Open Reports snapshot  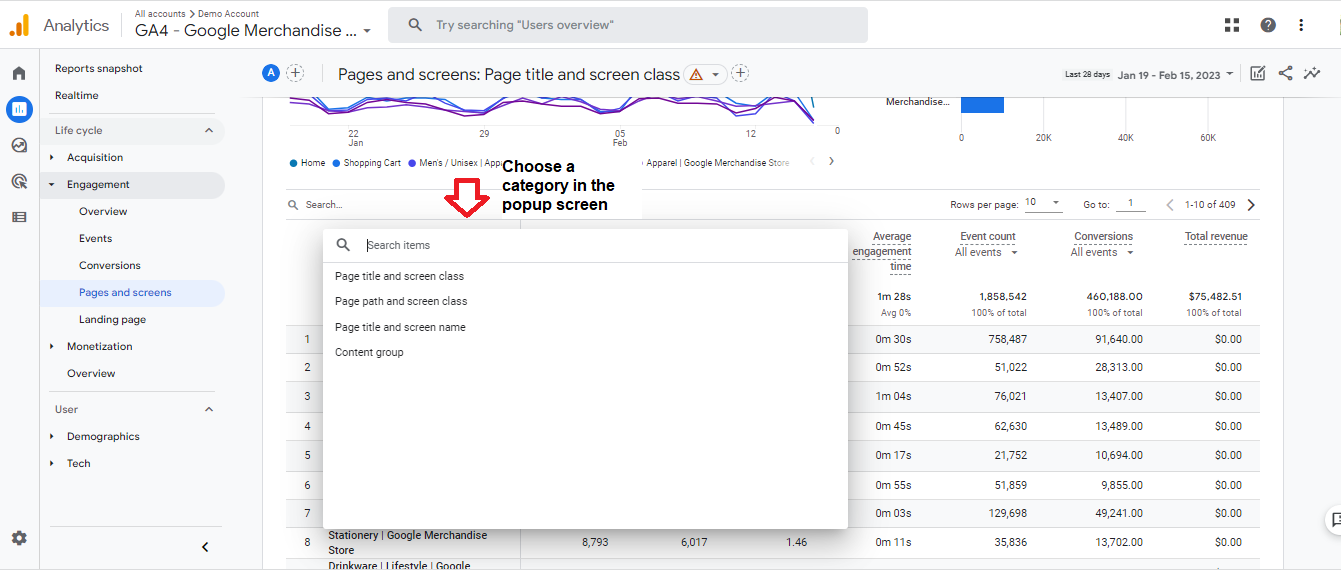point(99,68)
